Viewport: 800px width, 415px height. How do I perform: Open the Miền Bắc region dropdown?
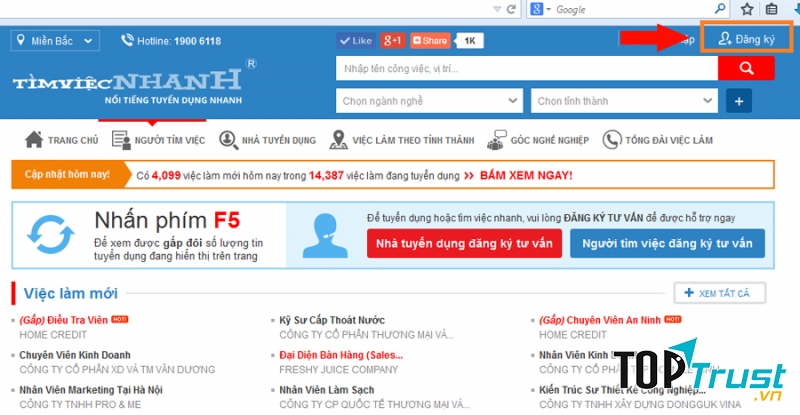[x=55, y=41]
